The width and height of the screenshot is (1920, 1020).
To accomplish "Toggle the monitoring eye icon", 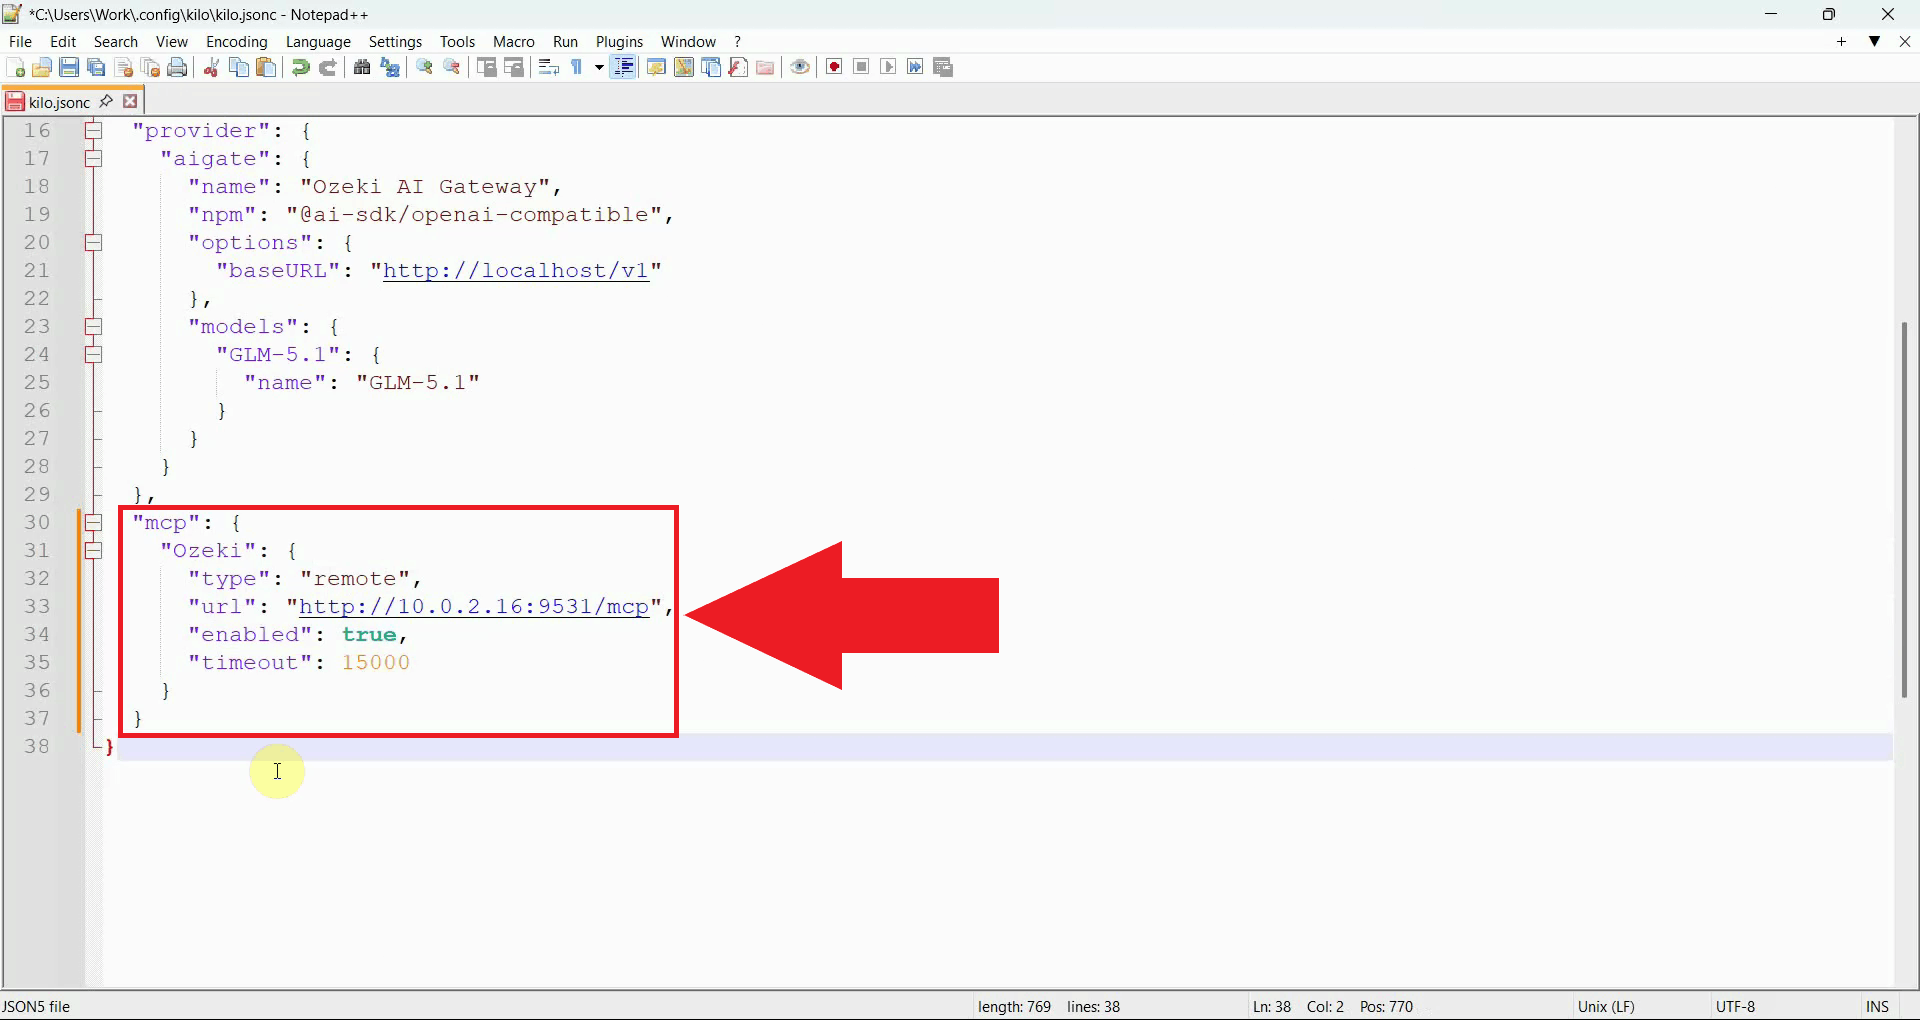I will pyautogui.click(x=800, y=67).
